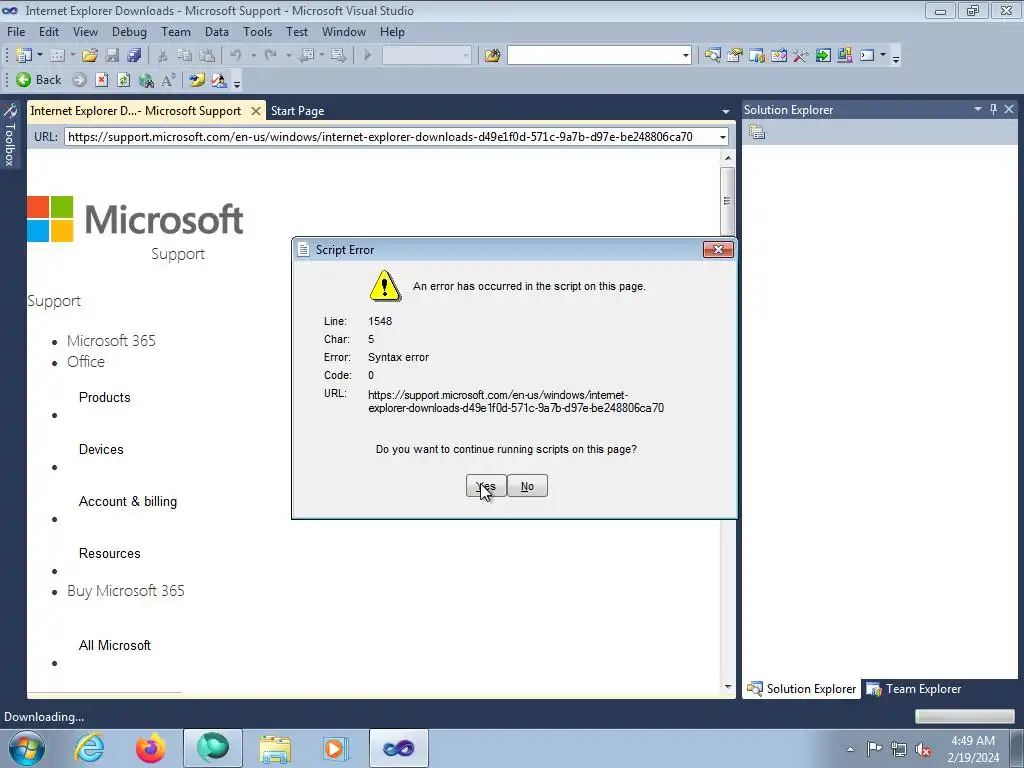1024x768 pixels.
Task: Click the download progress bar in status bar
Action: point(964,716)
